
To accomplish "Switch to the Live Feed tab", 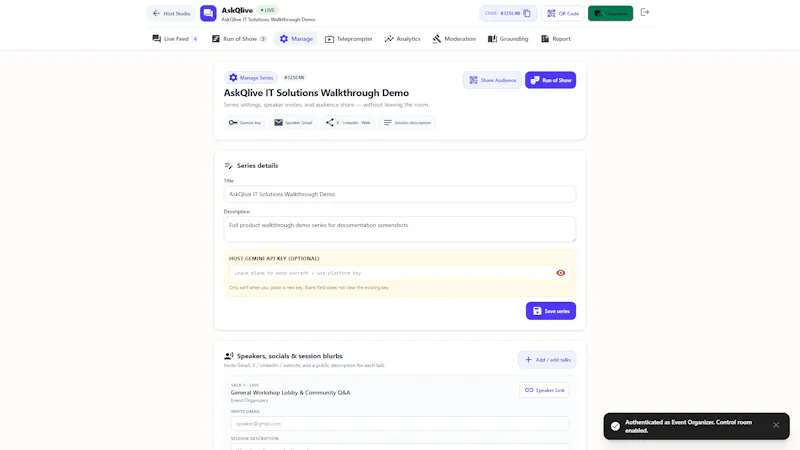I will 174,39.
